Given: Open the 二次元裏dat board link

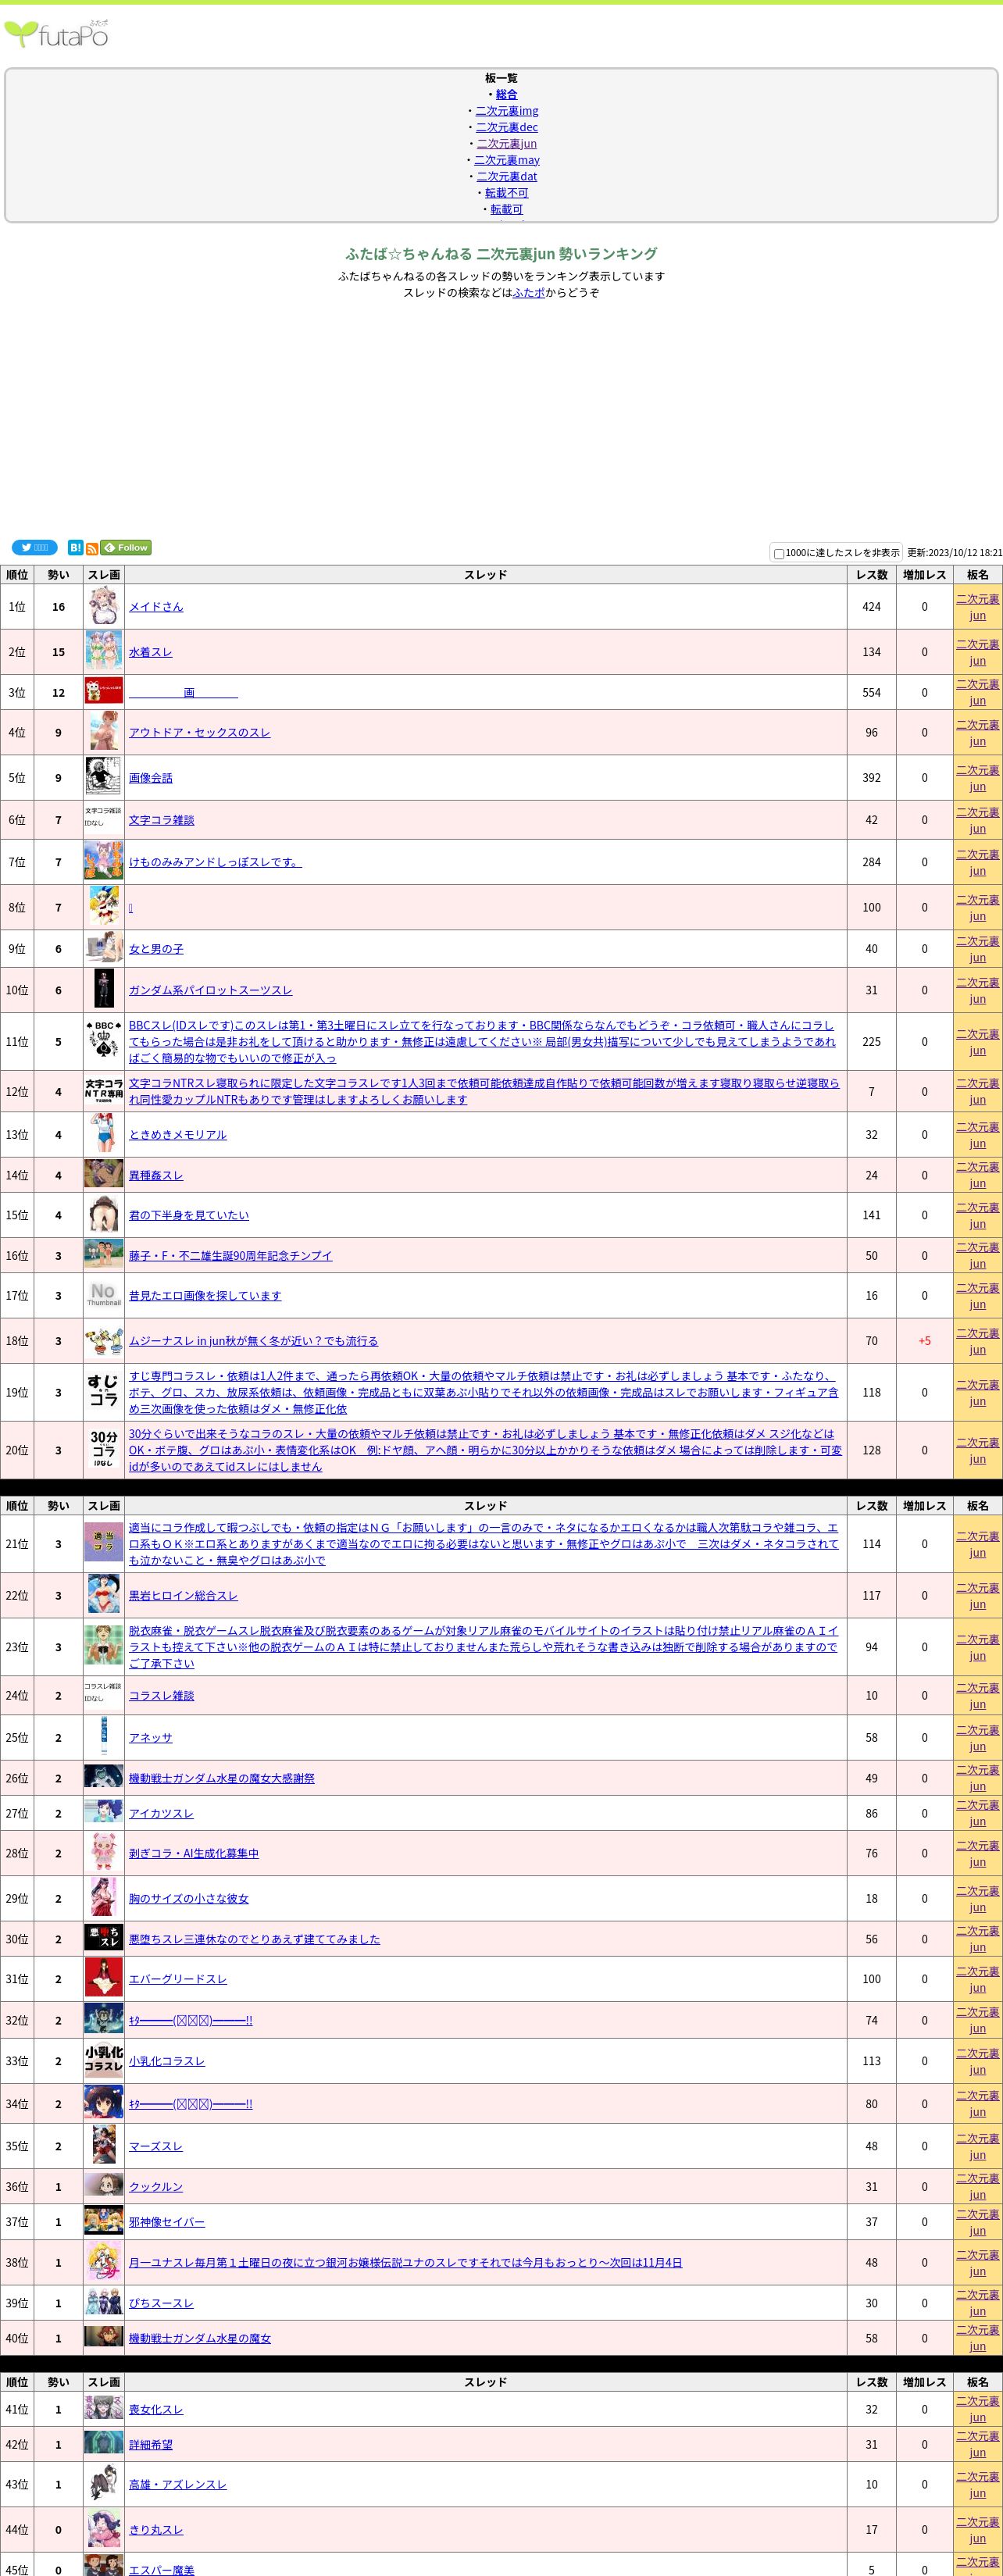Looking at the screenshot, I should (x=507, y=176).
